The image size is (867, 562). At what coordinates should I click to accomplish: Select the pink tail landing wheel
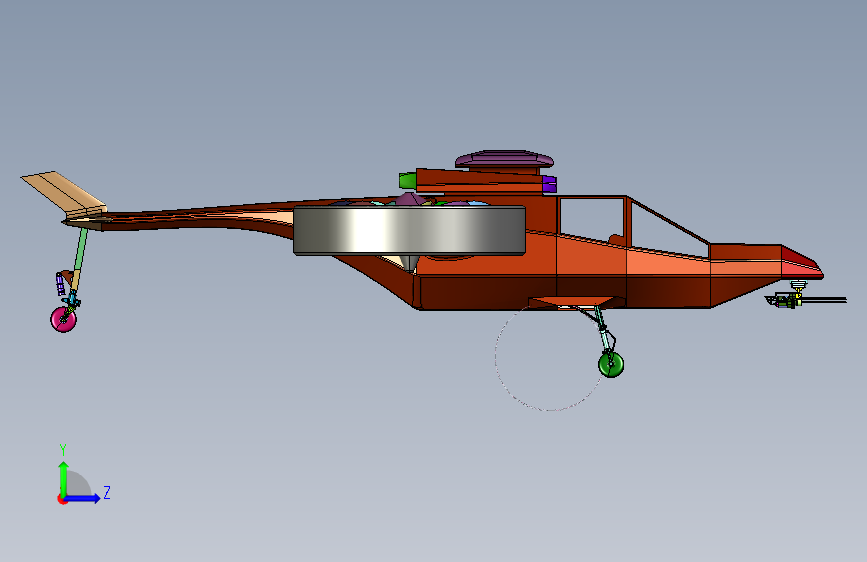click(x=64, y=319)
